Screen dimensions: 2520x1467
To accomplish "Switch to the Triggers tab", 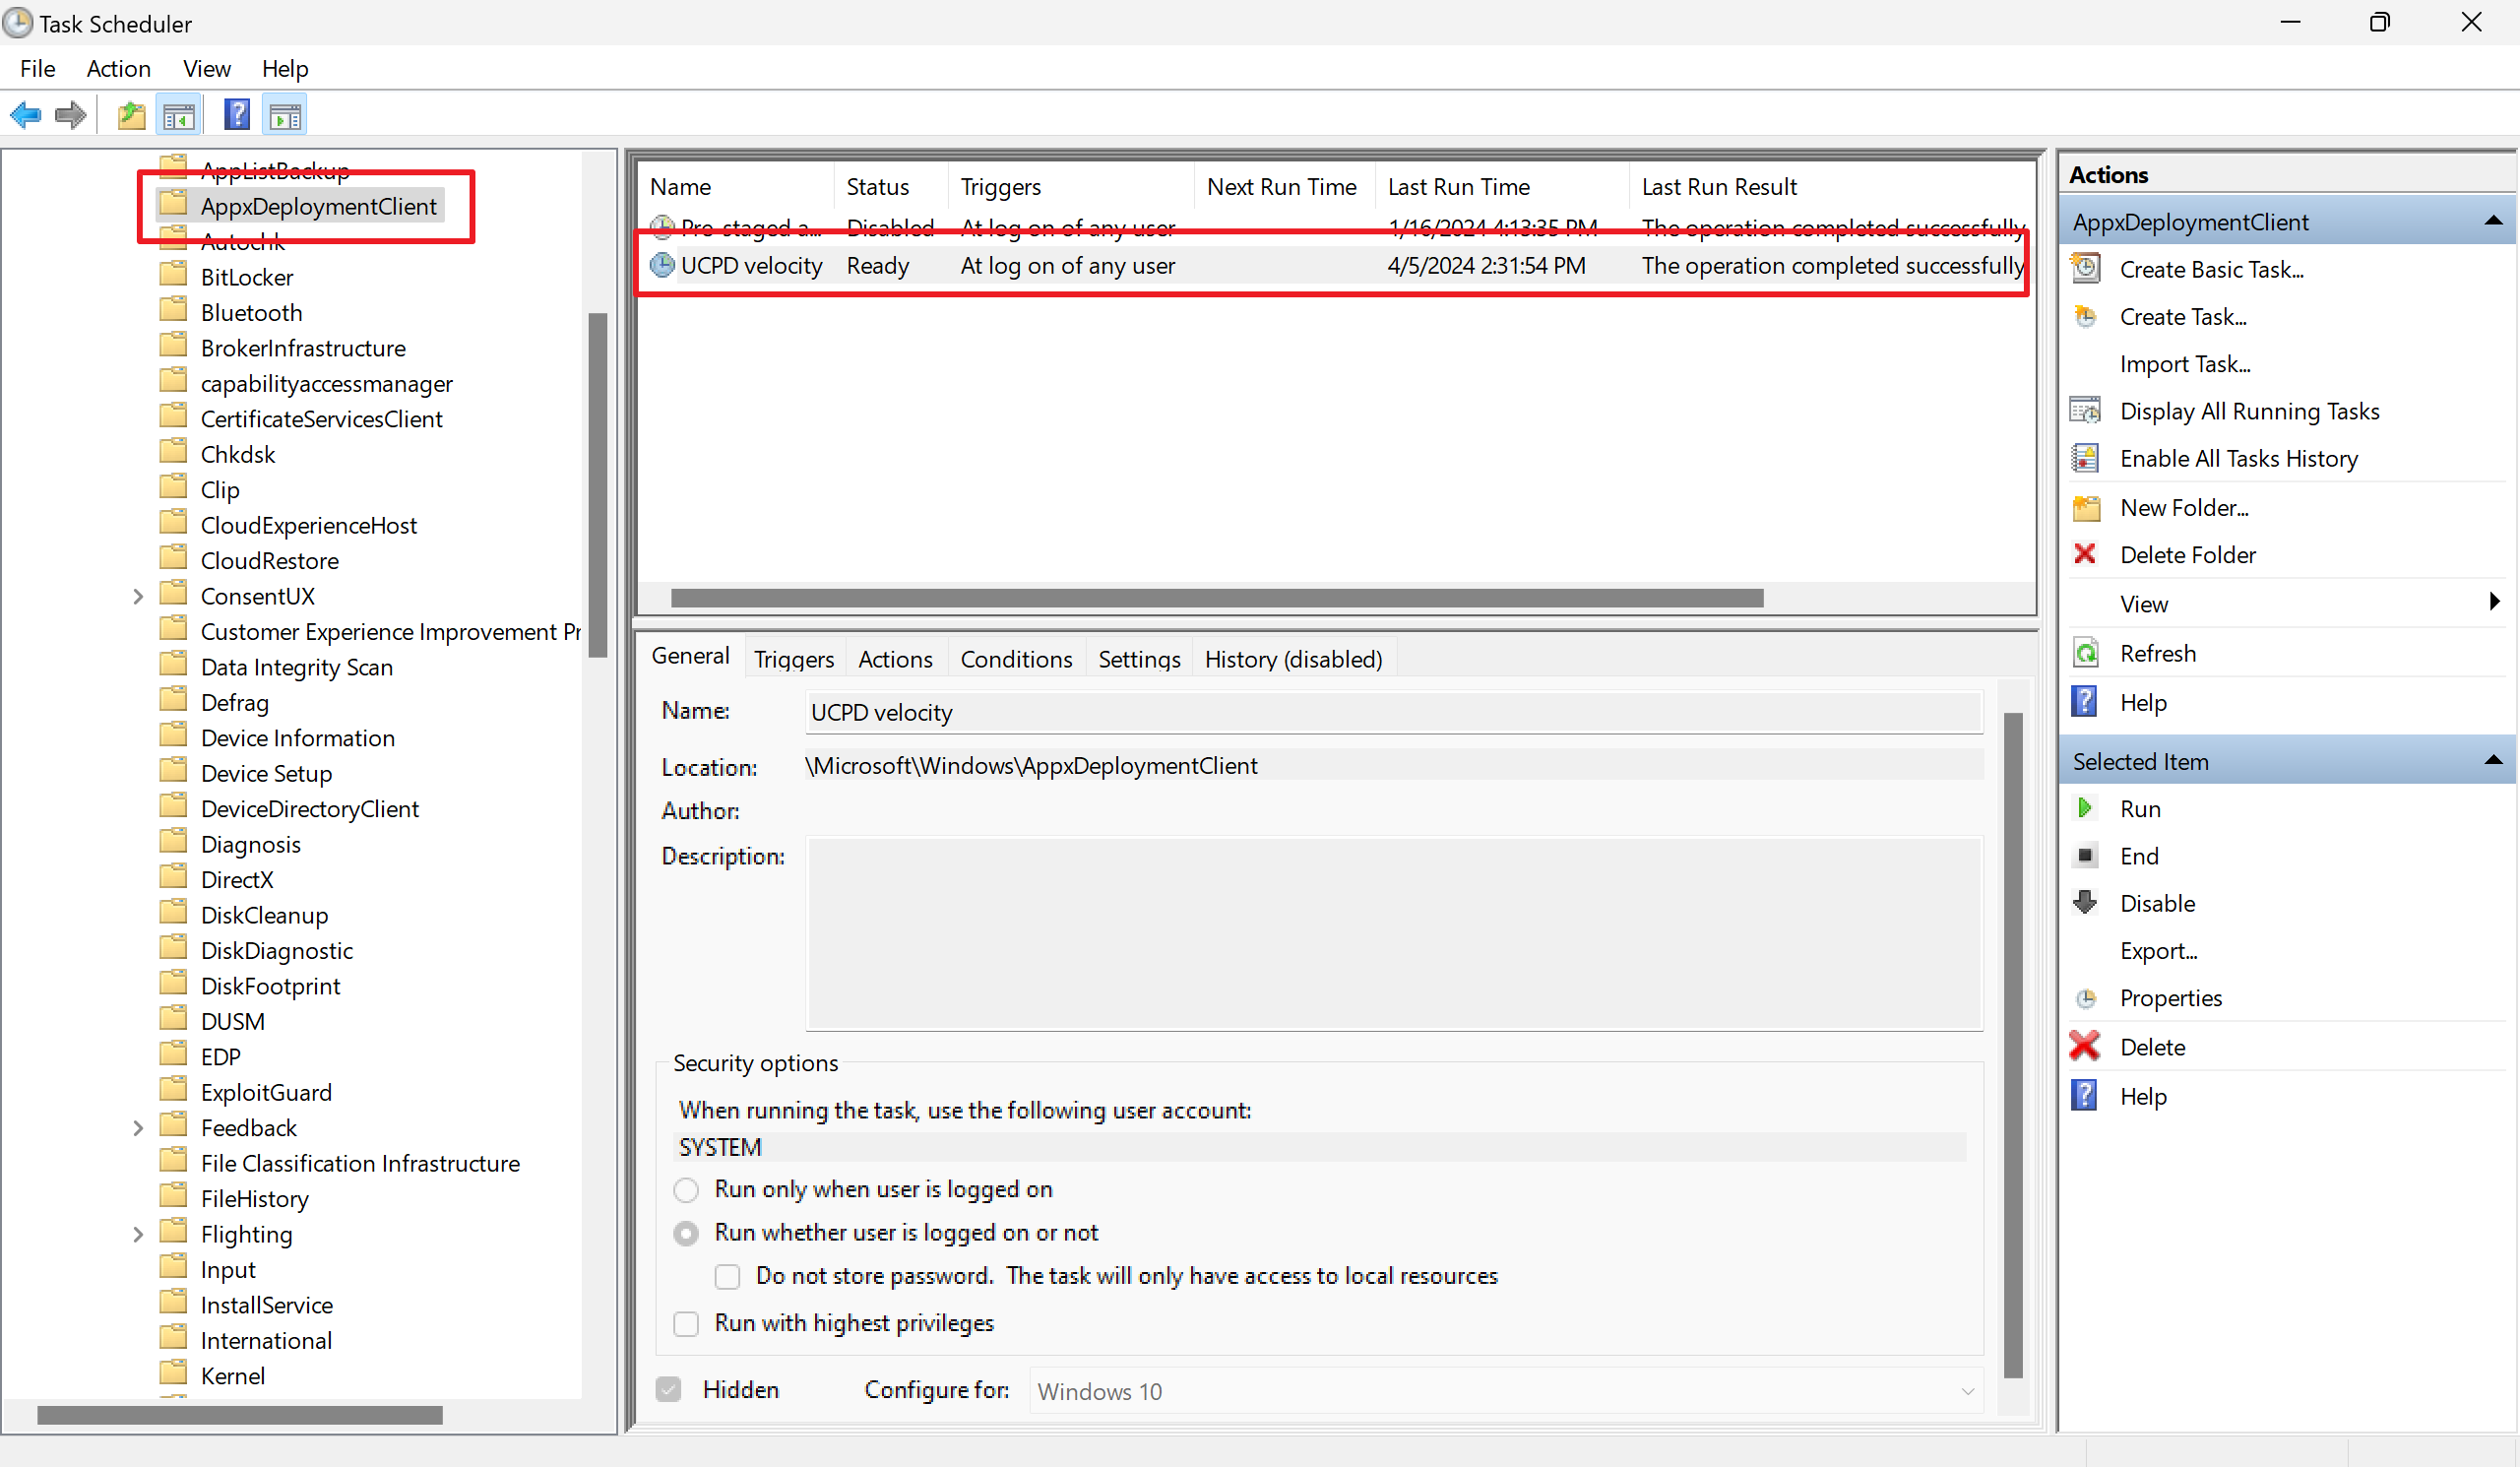I will (793, 660).
